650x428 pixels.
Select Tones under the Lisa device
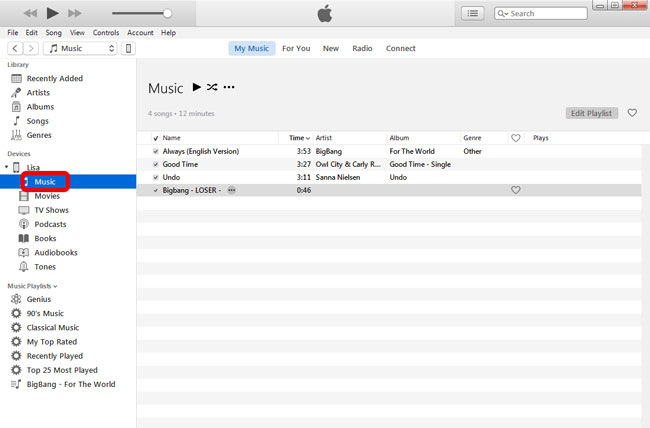[45, 267]
